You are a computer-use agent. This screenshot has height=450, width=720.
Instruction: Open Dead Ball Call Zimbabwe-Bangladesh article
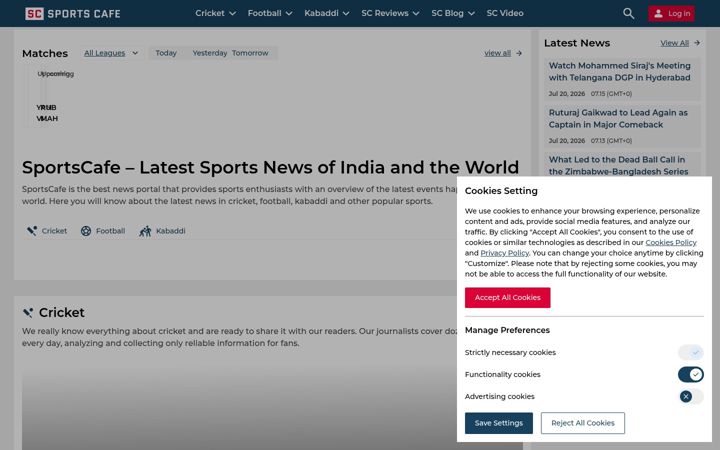pyautogui.click(x=619, y=165)
